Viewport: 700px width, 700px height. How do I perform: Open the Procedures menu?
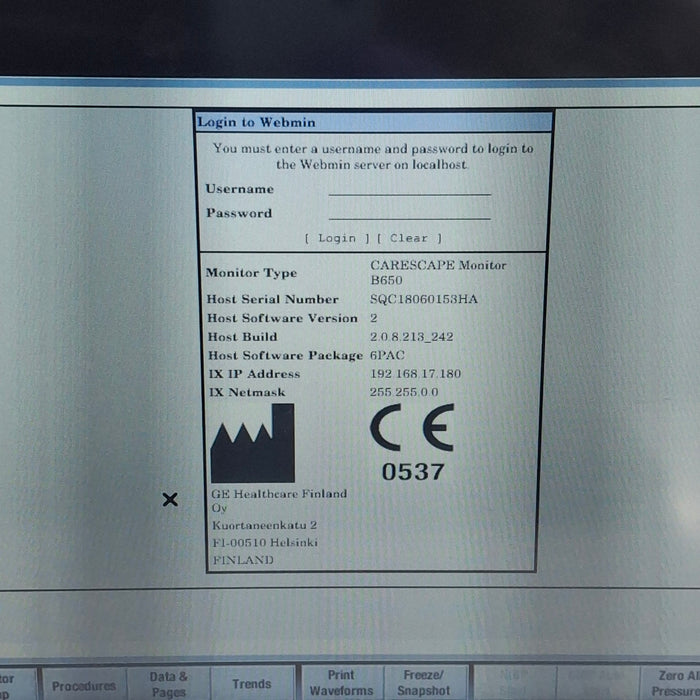click(x=84, y=685)
